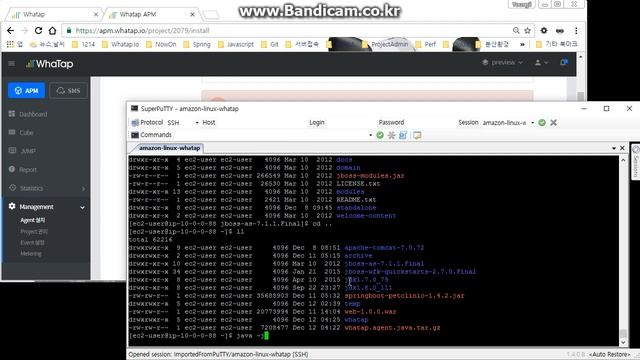The image size is (640, 360).
Task: Click the apache-tomcat-7.0.72 directory name
Action: [x=384, y=248]
